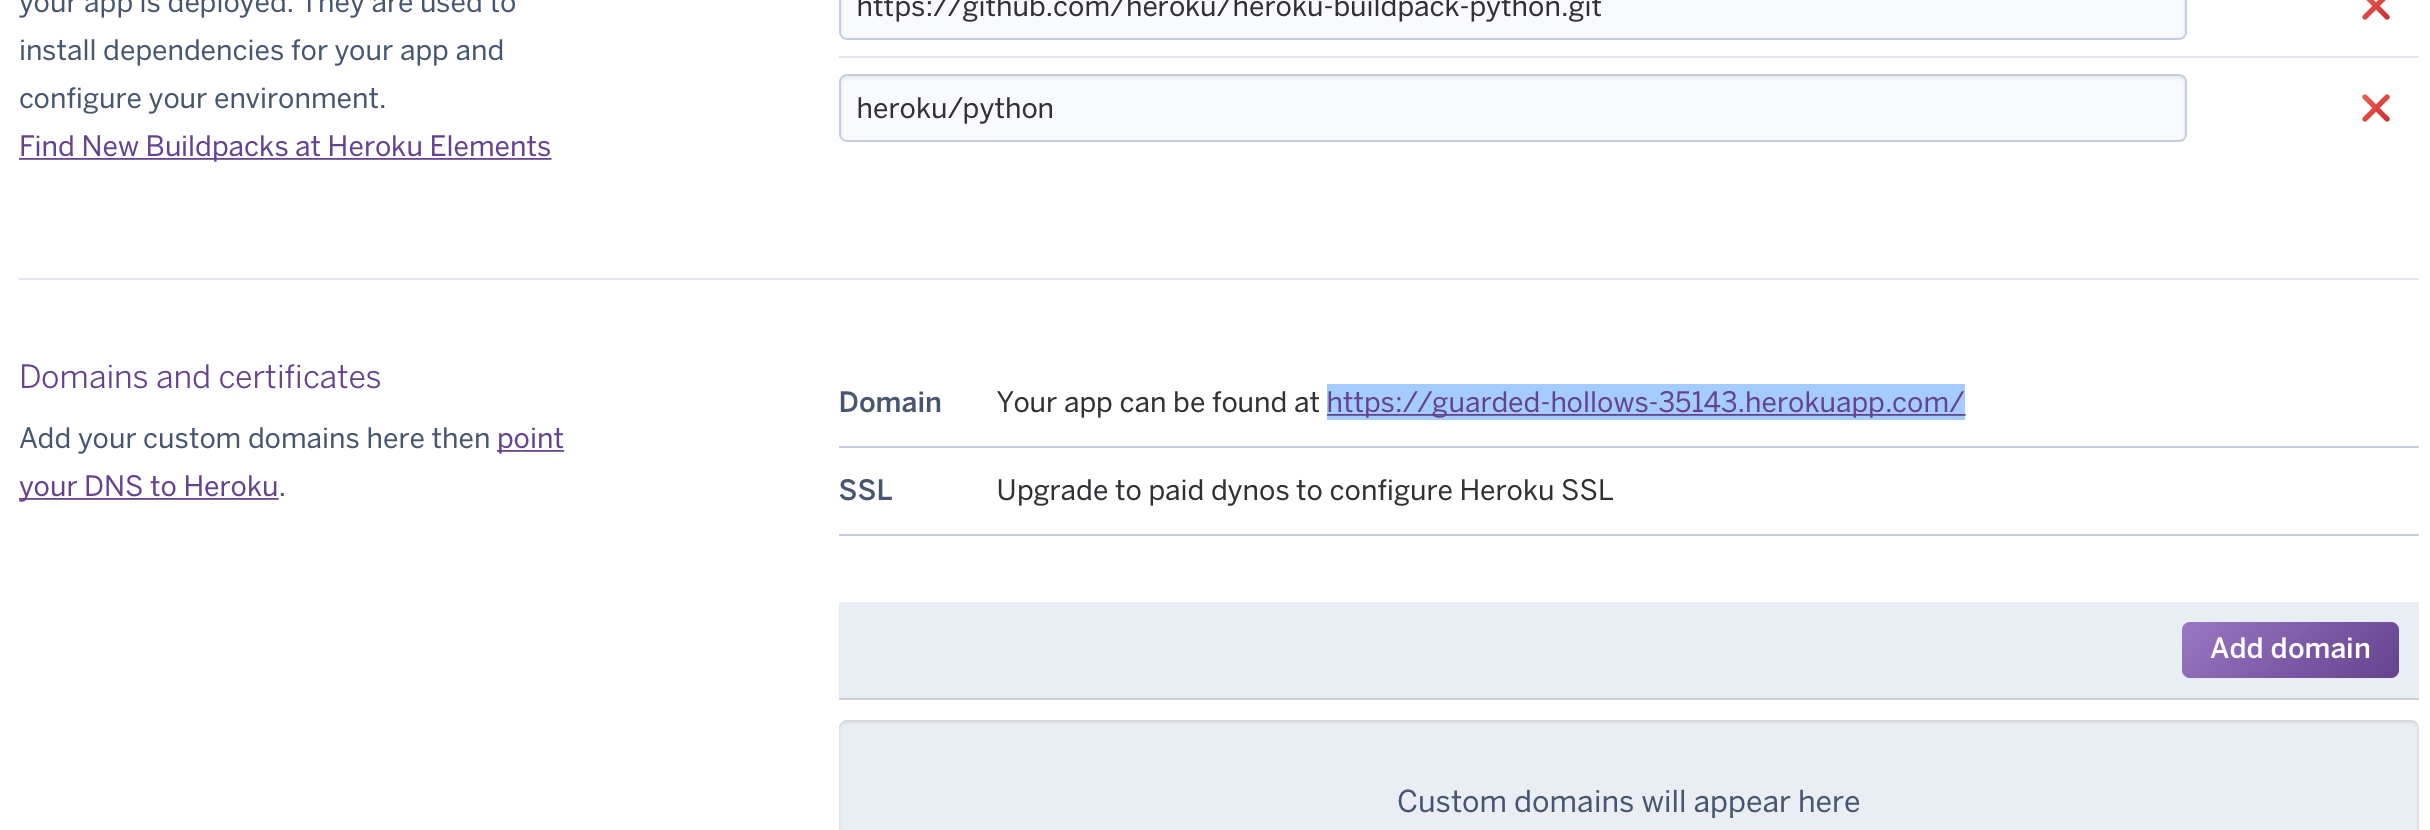Click the 'Domains and certificates' heading
Image resolution: width=2430 pixels, height=830 pixels.
200,377
